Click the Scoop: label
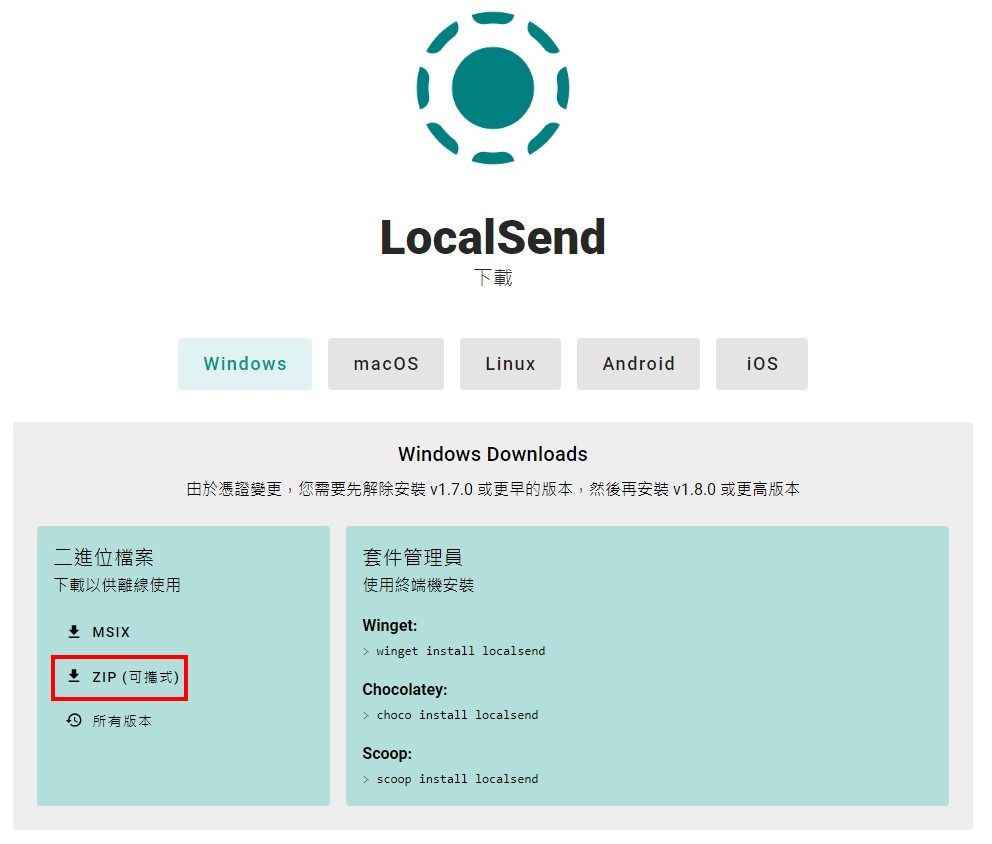Screen dimensions: 992x844 click(387, 754)
